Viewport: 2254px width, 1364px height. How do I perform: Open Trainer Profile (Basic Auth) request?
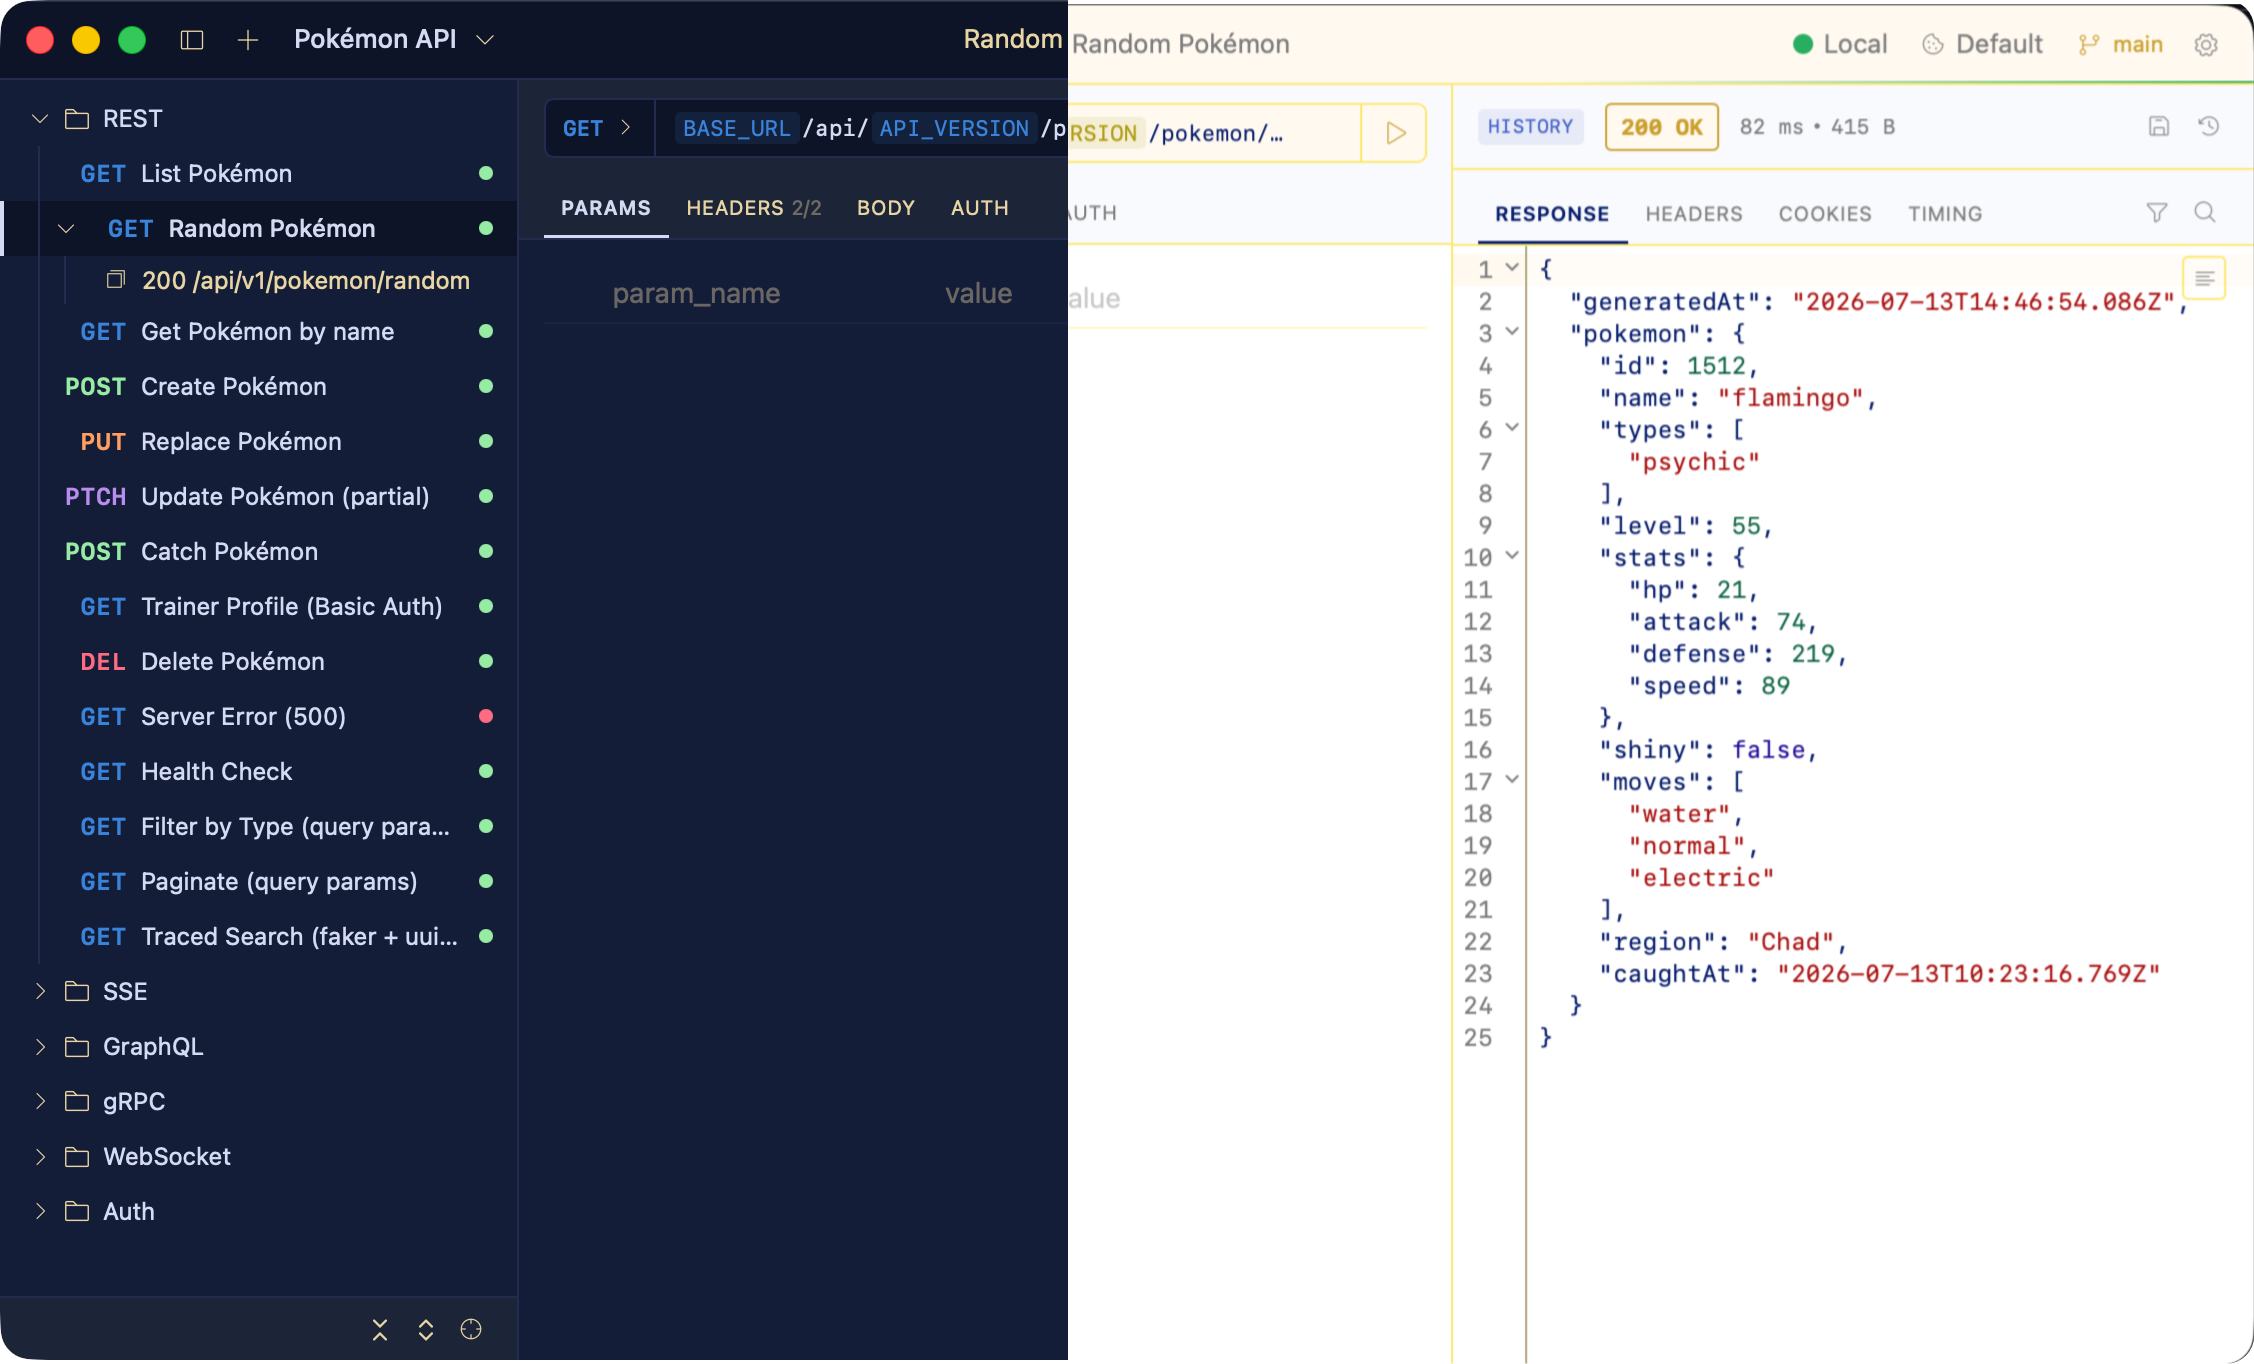tap(260, 607)
